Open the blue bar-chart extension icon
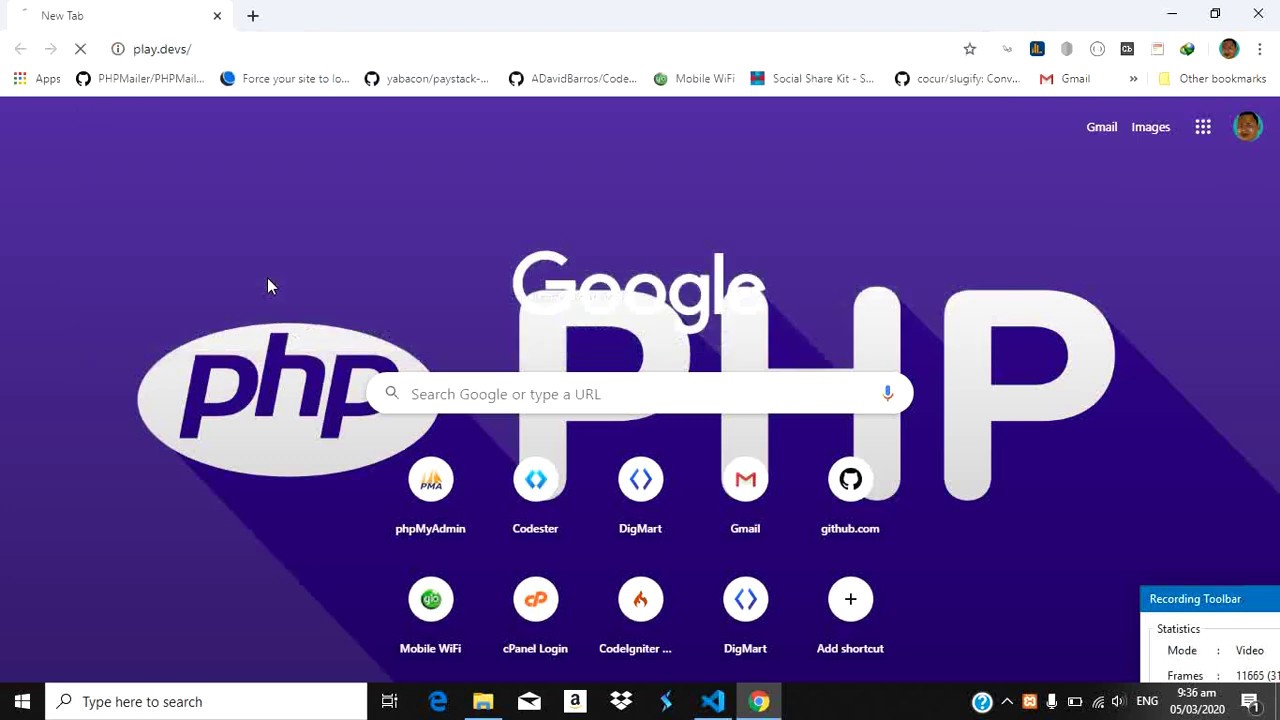1280x720 pixels. 1037,49
